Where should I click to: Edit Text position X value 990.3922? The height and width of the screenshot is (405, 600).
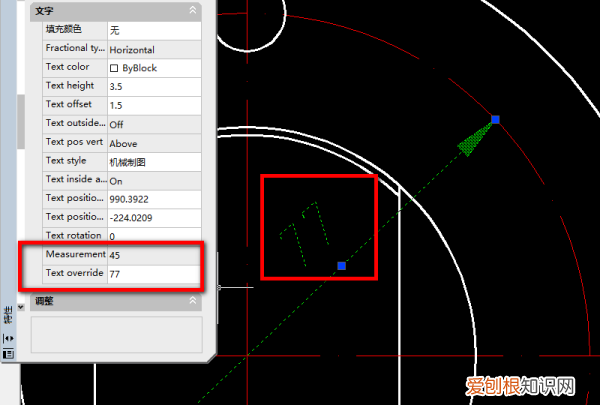[153, 199]
